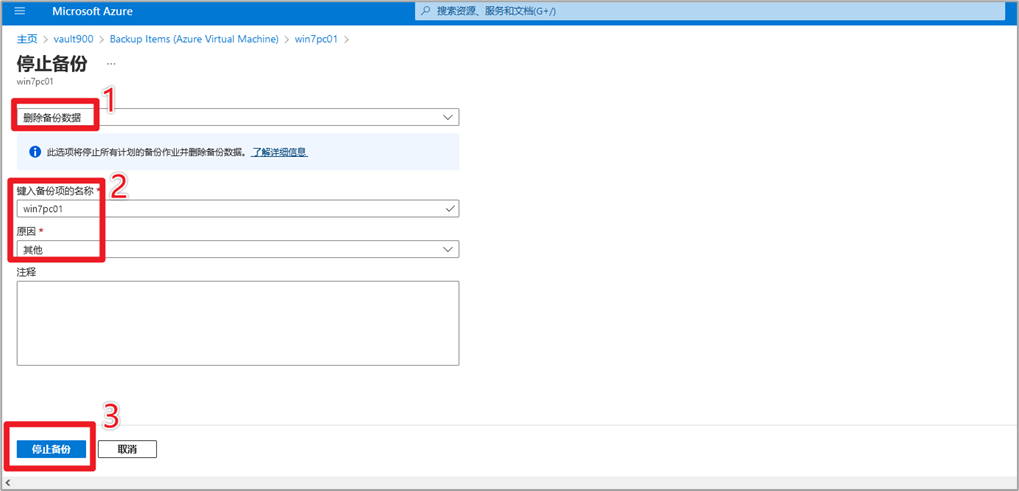Focus the search resources, services and docs box
Image resolution: width=1019 pixels, height=491 pixels.
[700, 12]
